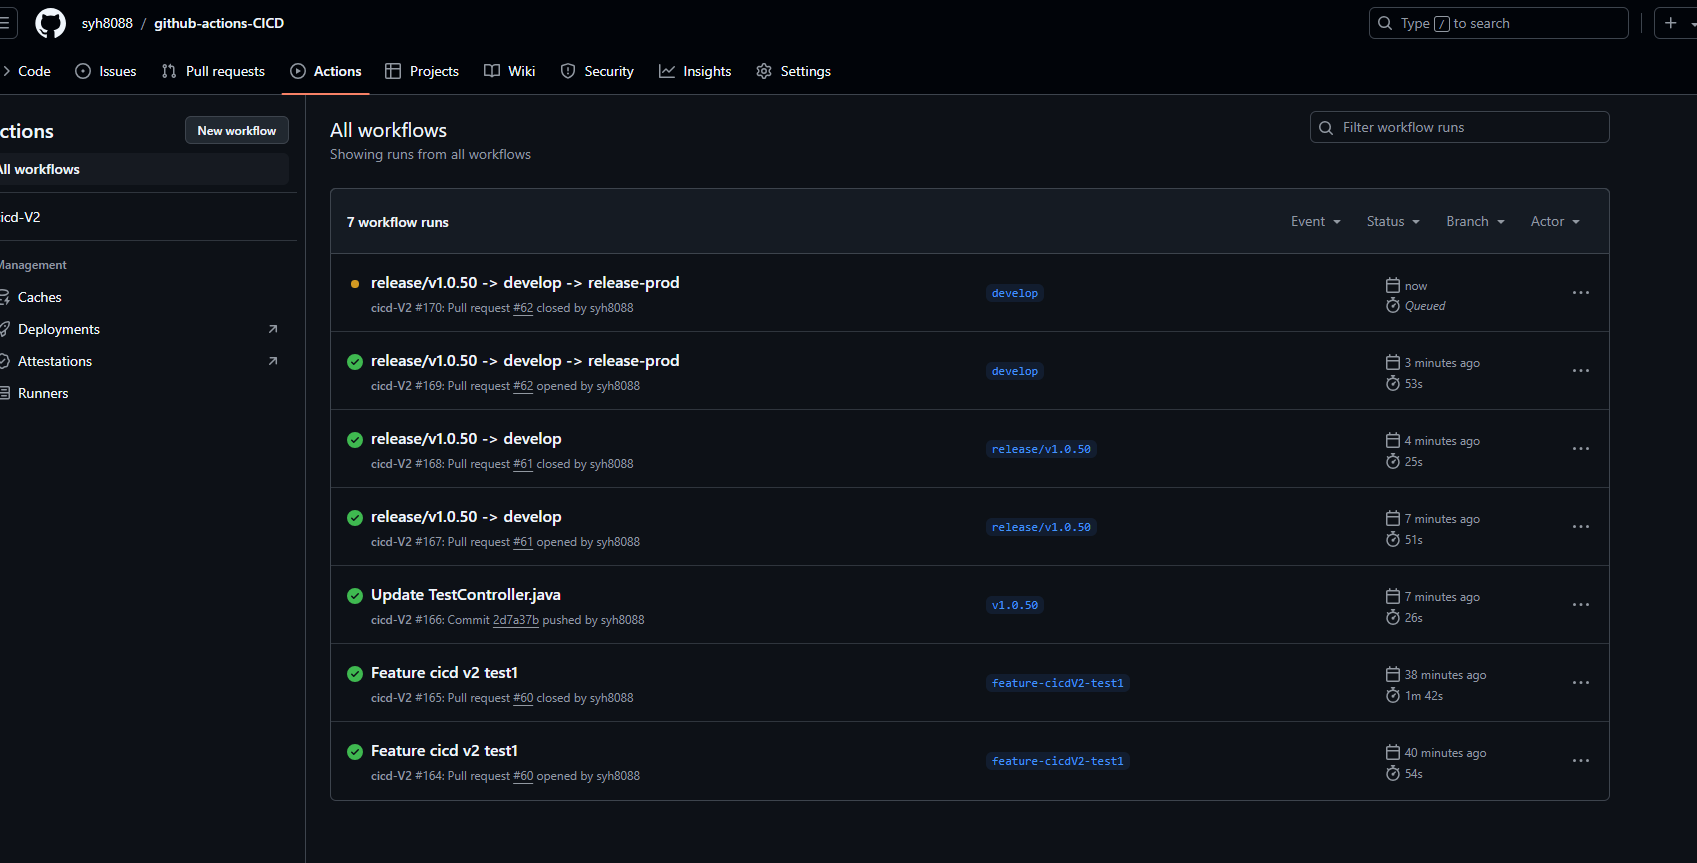
Task: Open the Projects tab
Action: click(x=422, y=71)
